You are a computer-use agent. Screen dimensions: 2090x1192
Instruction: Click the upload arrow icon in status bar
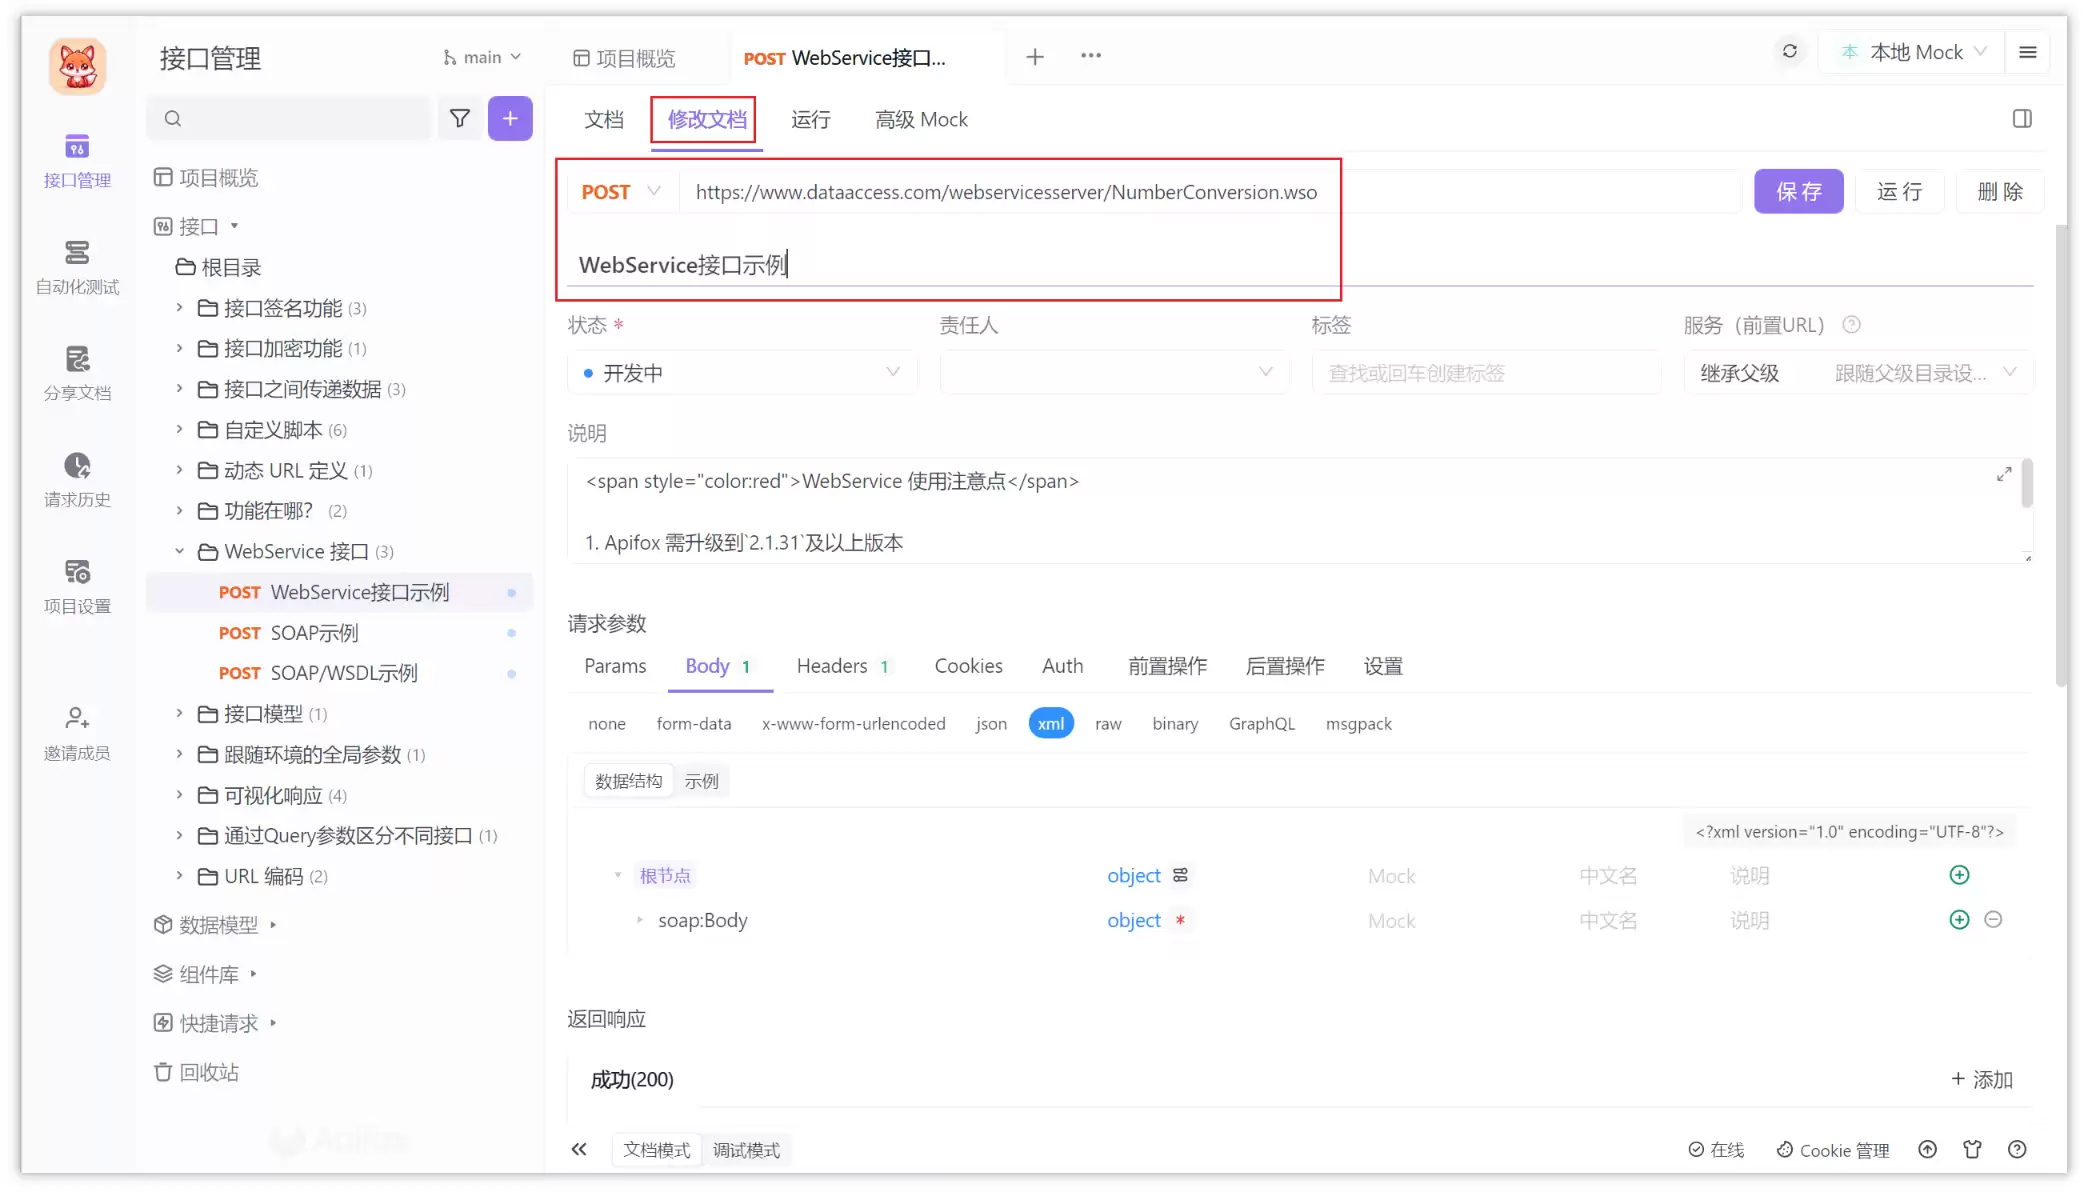[x=1927, y=1150]
